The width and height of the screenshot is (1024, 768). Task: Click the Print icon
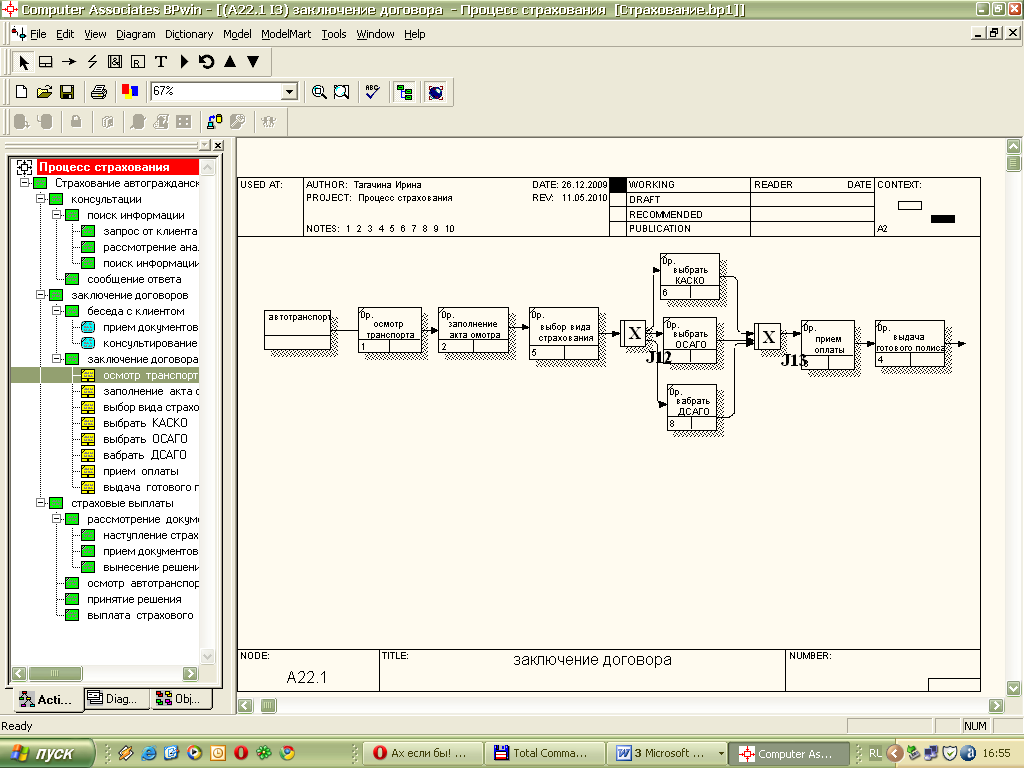point(99,92)
